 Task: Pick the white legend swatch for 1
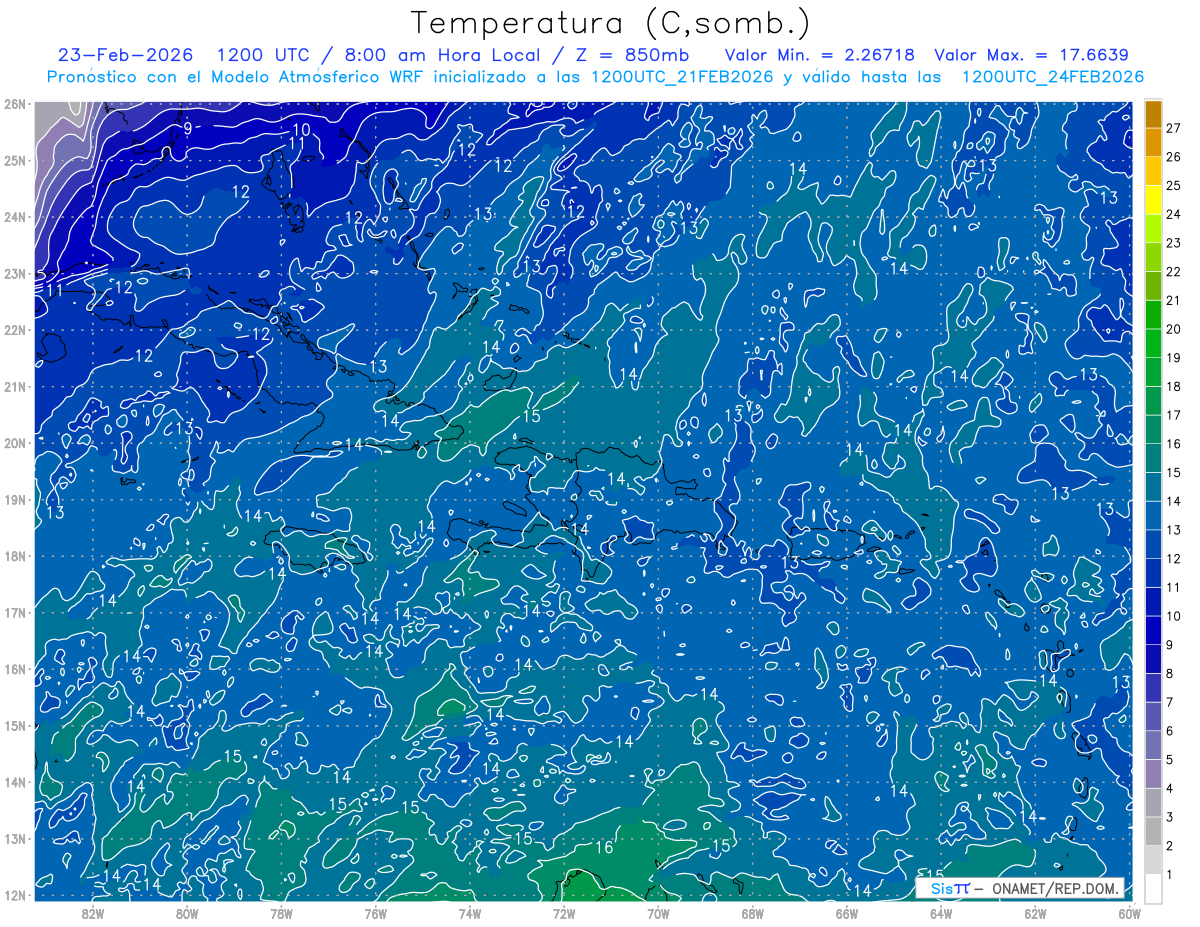coord(1153,887)
